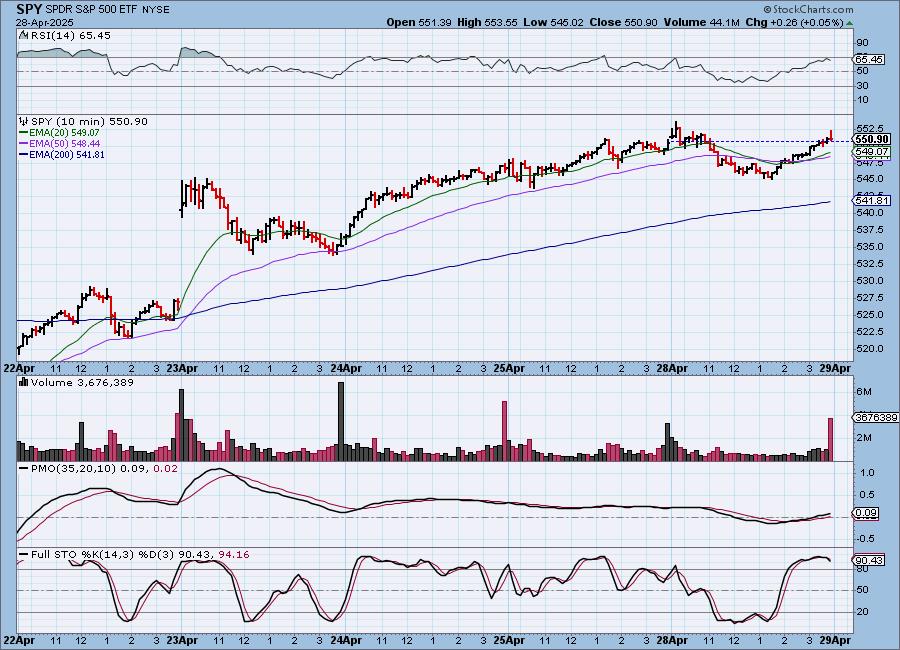This screenshot has width=900, height=650.
Task: Click the red 94.16 %D value in STO label
Action: click(234, 555)
